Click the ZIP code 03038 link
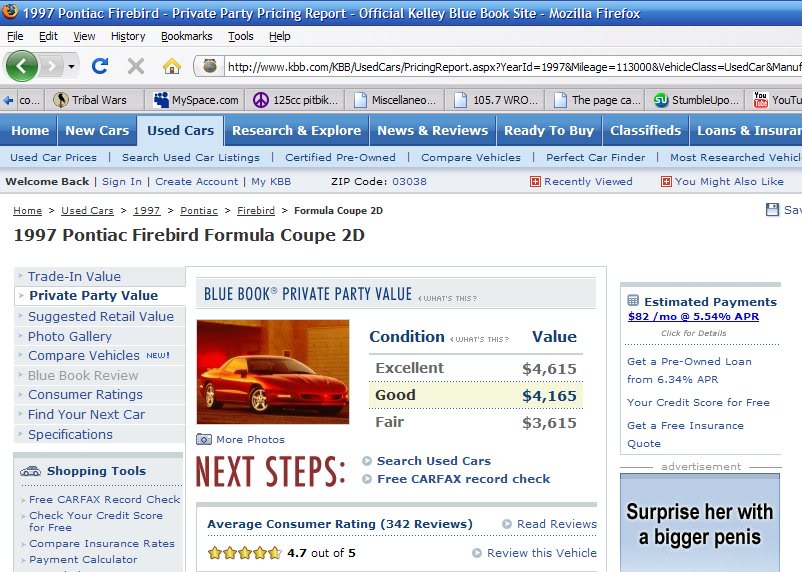This screenshot has height=572, width=802. click(x=409, y=182)
